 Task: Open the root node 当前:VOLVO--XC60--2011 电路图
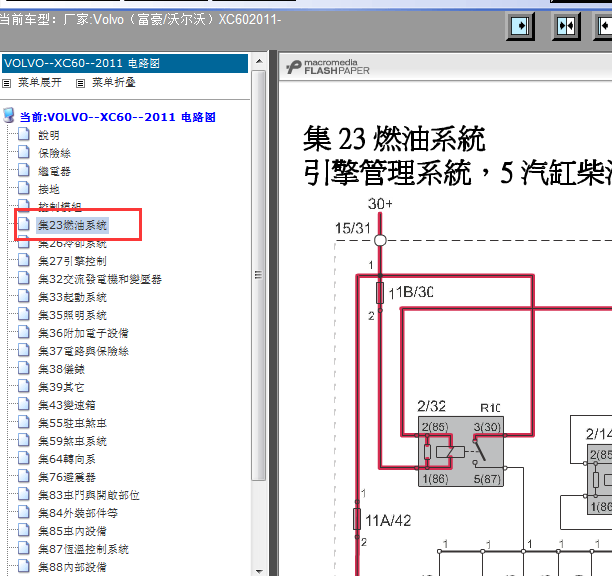point(117,117)
